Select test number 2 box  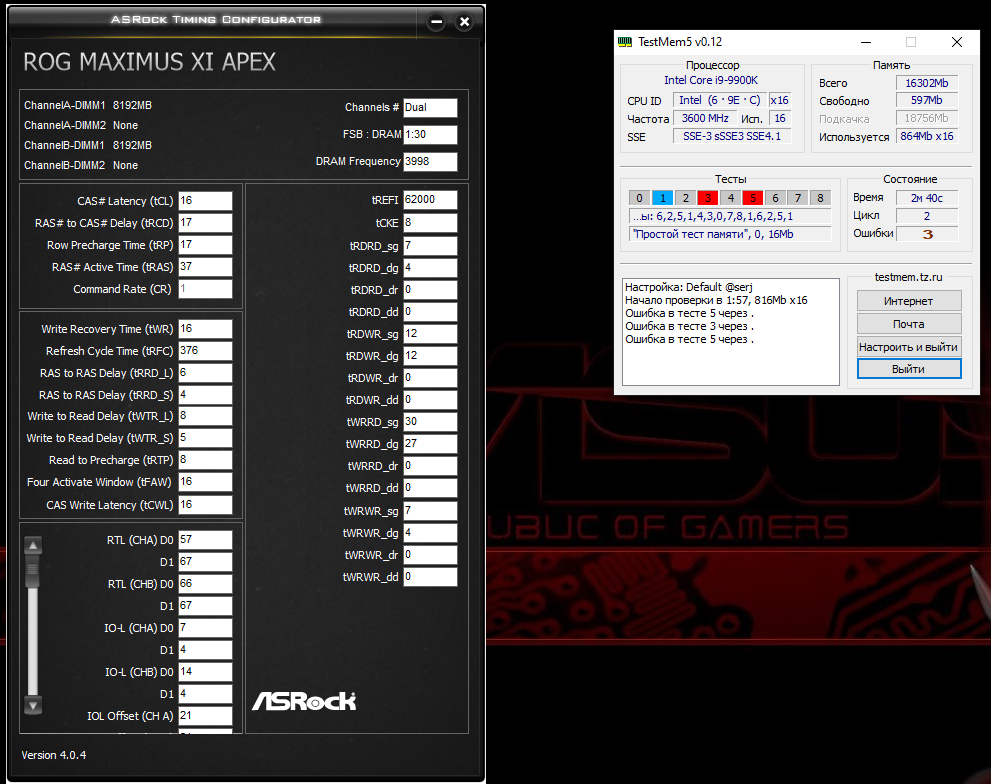685,198
